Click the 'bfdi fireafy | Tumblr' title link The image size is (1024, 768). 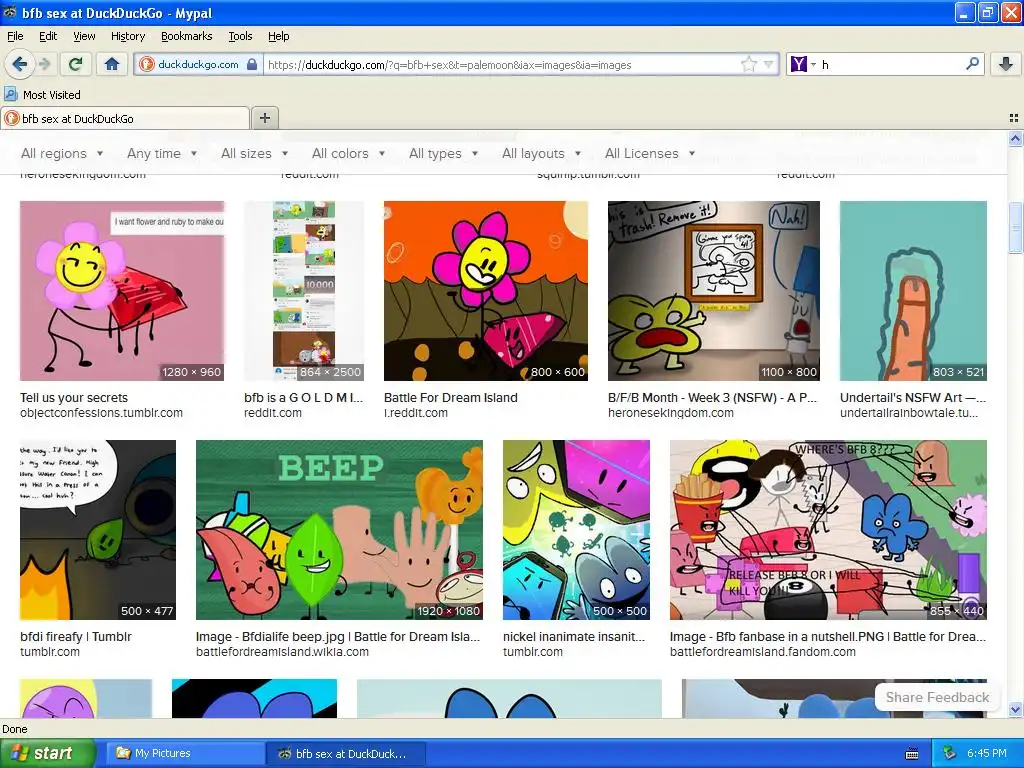tap(76, 637)
